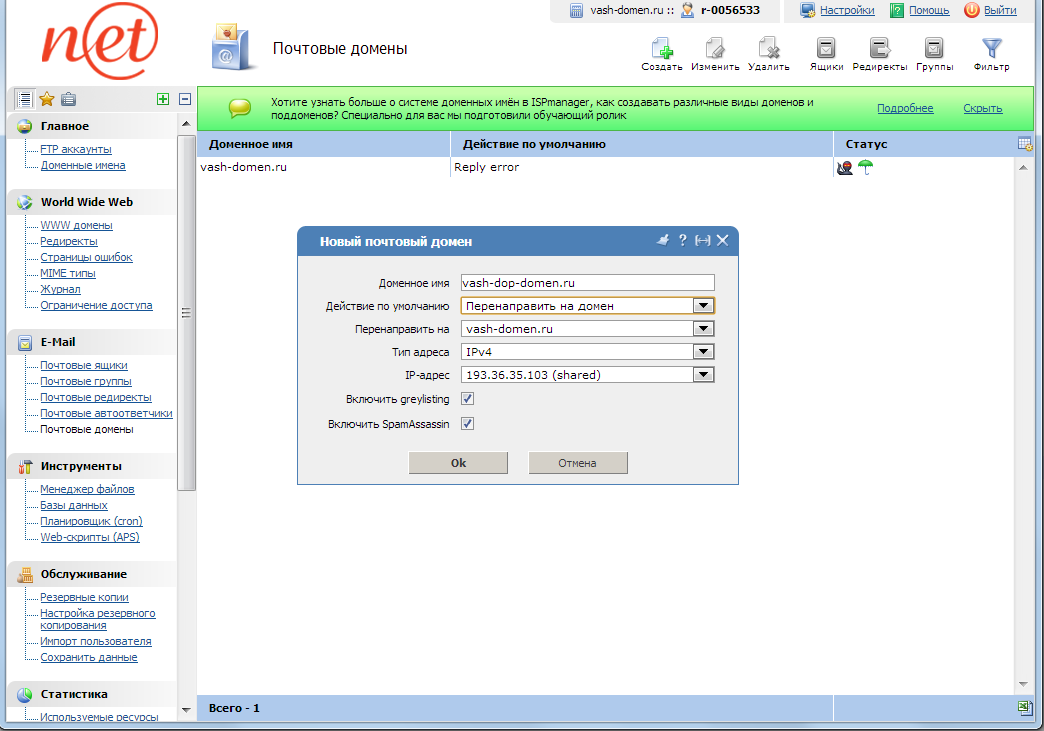This screenshot has height=731, width=1044.
Task: Click the Удалить (Delete) toolbar icon
Action: (x=768, y=48)
